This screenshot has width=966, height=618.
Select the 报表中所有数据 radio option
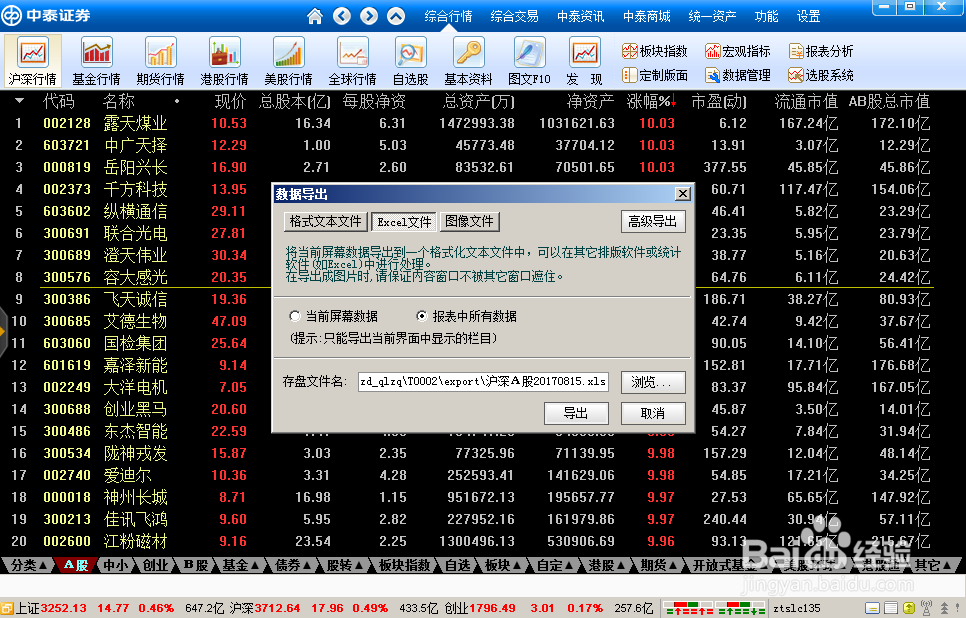[x=423, y=315]
